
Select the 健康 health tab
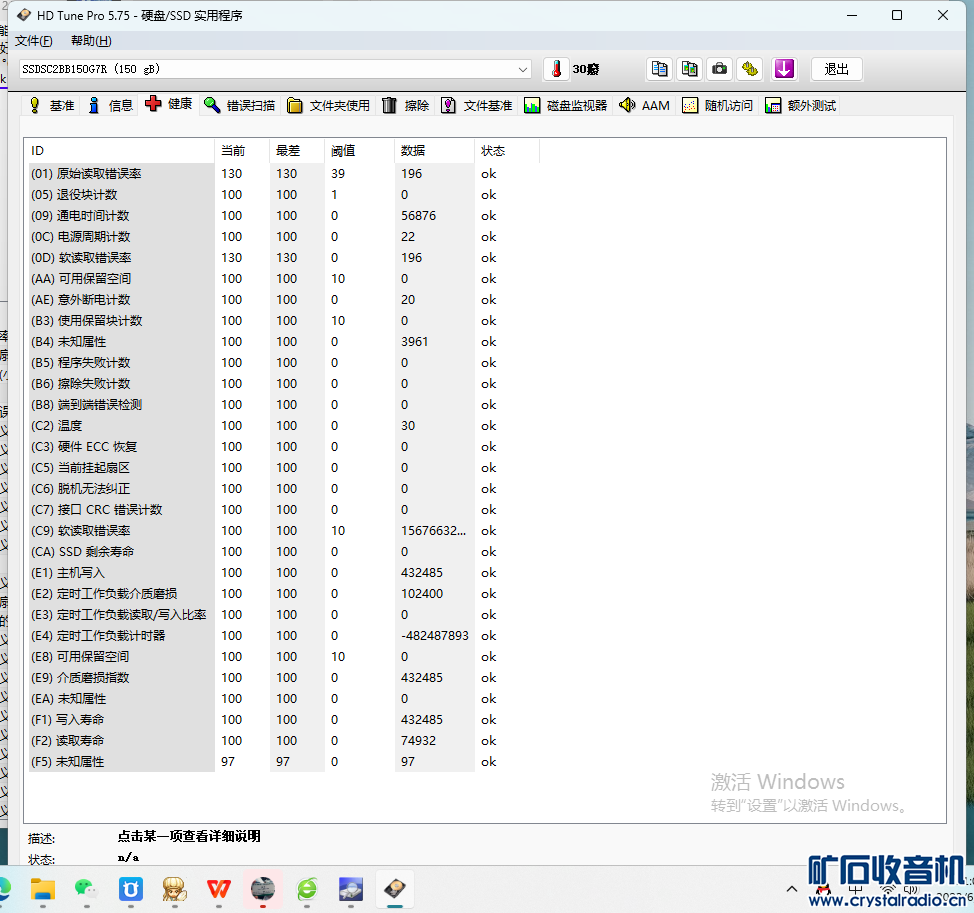[x=168, y=104]
